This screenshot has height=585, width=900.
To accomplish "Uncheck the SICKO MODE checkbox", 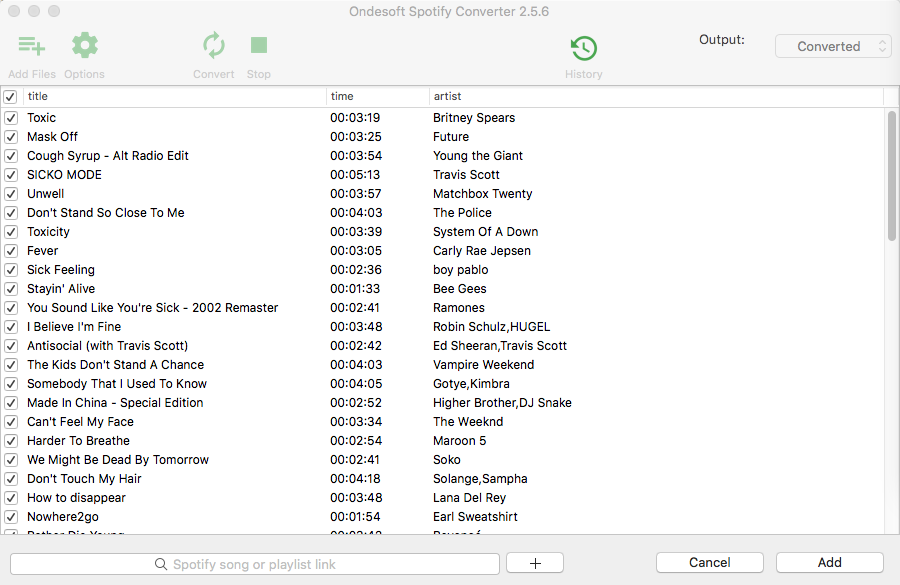I will 11,175.
